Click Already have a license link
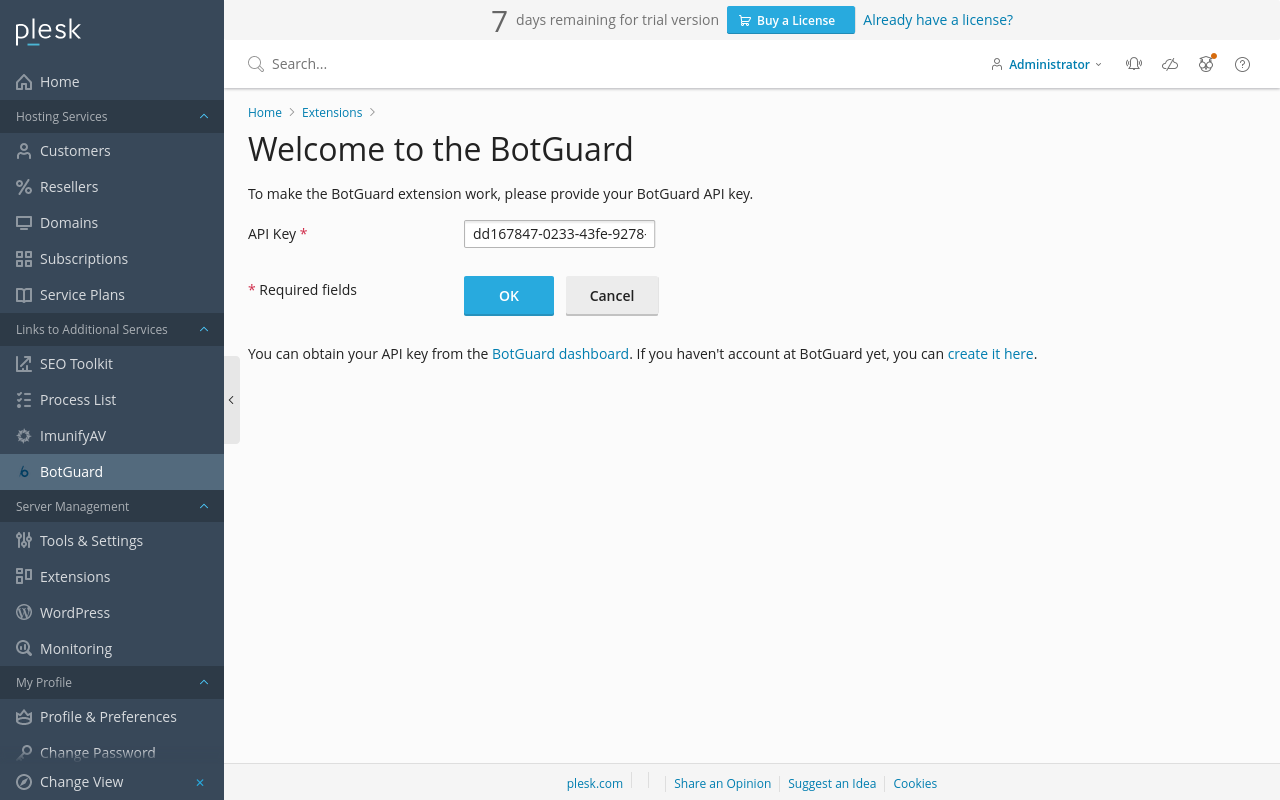Viewport: 1280px width, 800px height. pyautogui.click(x=938, y=20)
